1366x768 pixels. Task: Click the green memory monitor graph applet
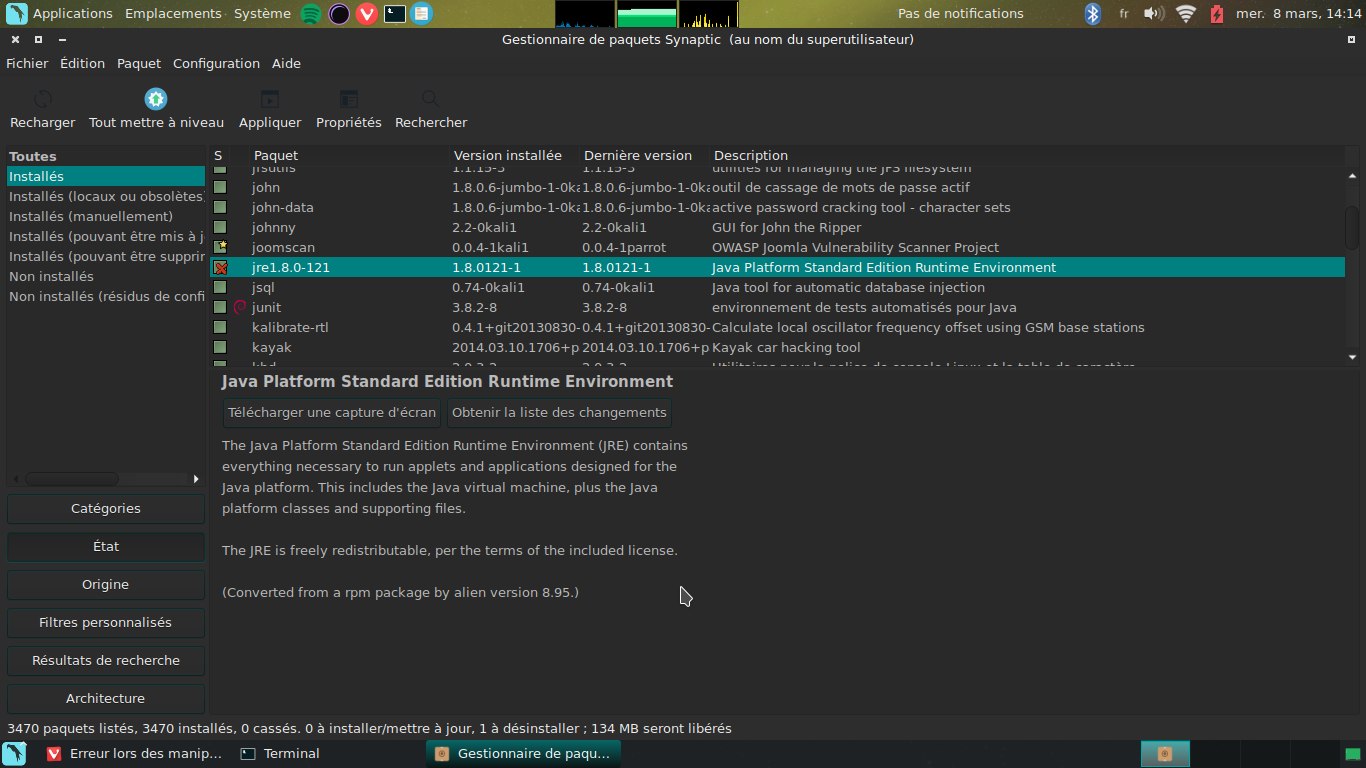[x=647, y=14]
